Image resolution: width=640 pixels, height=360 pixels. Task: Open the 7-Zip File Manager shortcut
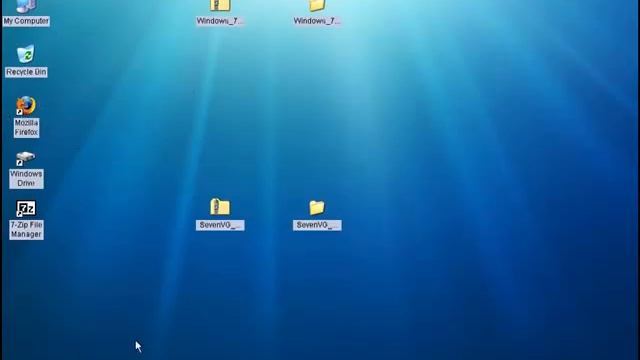click(x=26, y=220)
